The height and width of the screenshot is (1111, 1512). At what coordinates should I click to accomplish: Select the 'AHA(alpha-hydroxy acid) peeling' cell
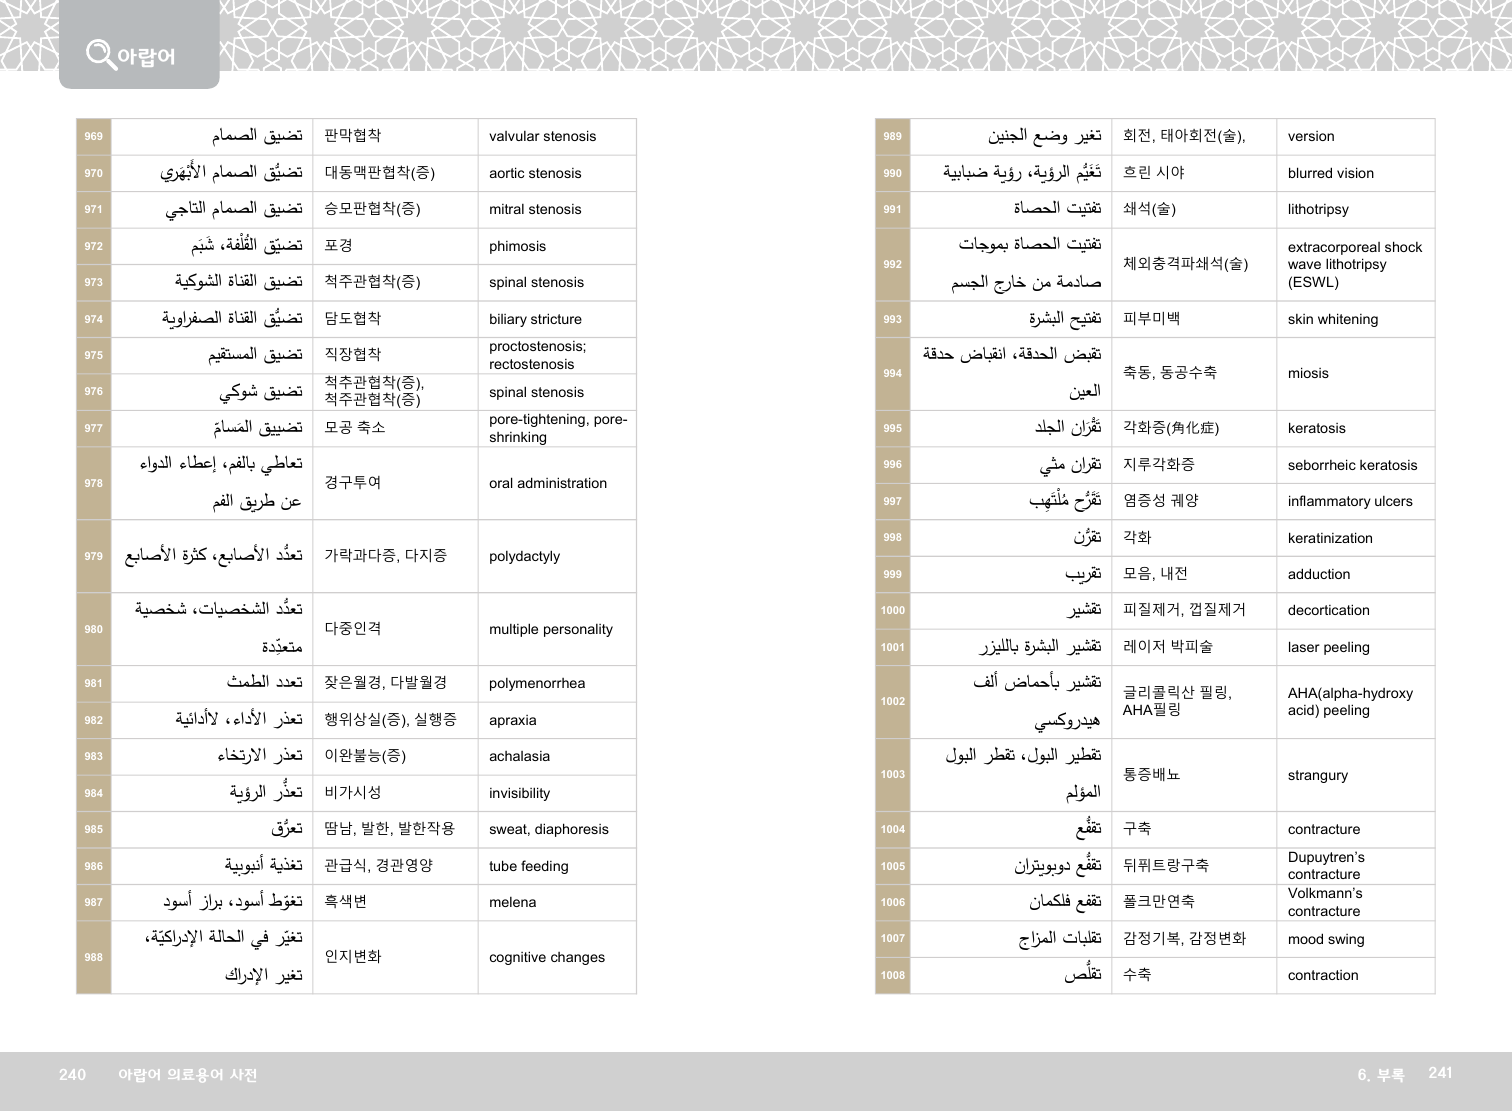tap(1350, 701)
